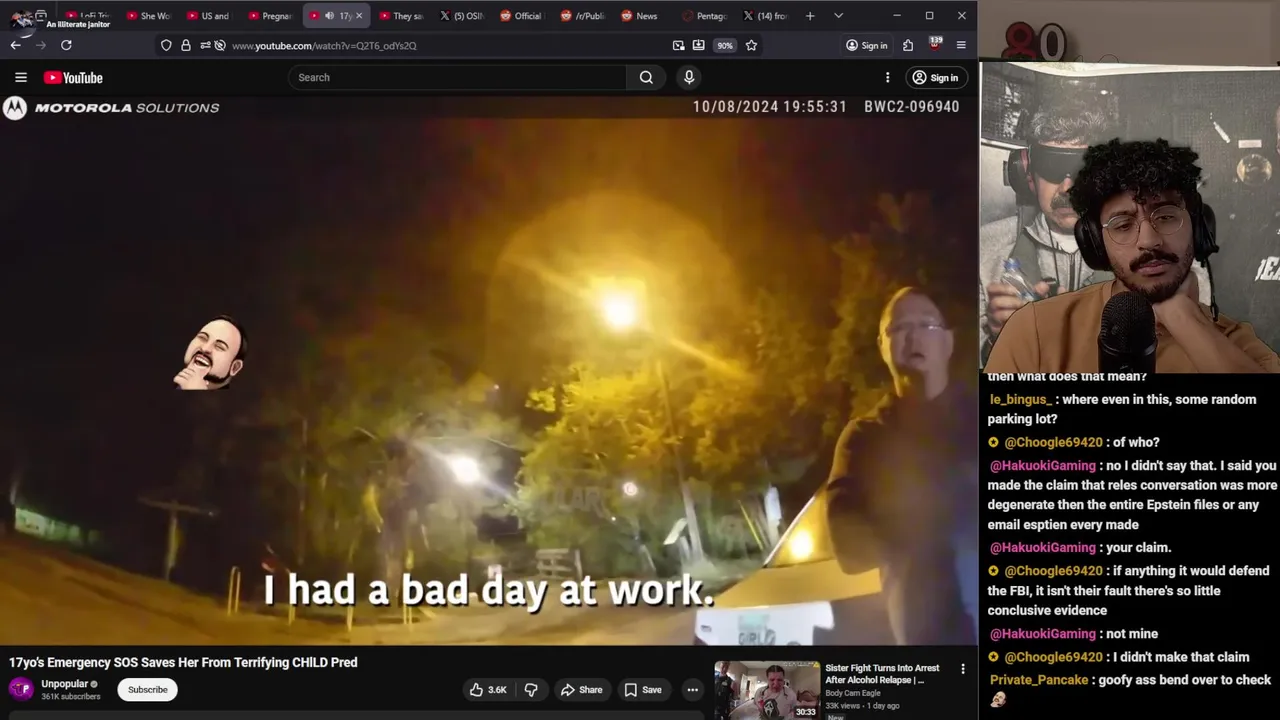Open Sister Fight Turns Into Arrest thumbnail
This screenshot has width=1280, height=720.
coord(767,689)
